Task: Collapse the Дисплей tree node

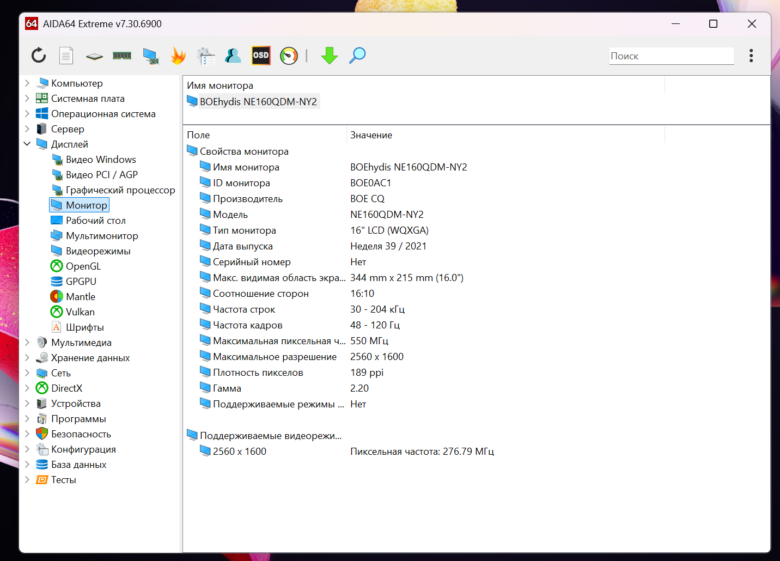Action: [27, 144]
